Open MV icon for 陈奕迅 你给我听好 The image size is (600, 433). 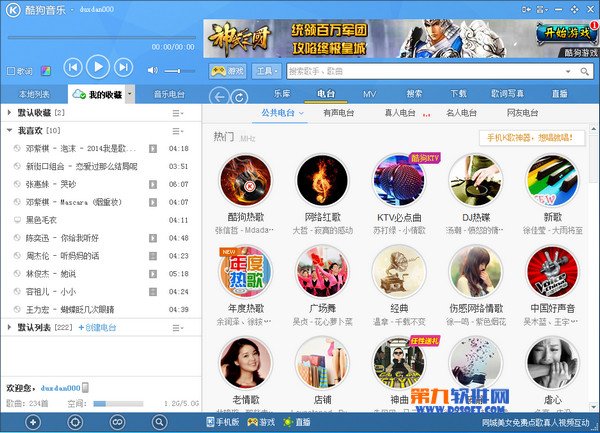point(153,238)
